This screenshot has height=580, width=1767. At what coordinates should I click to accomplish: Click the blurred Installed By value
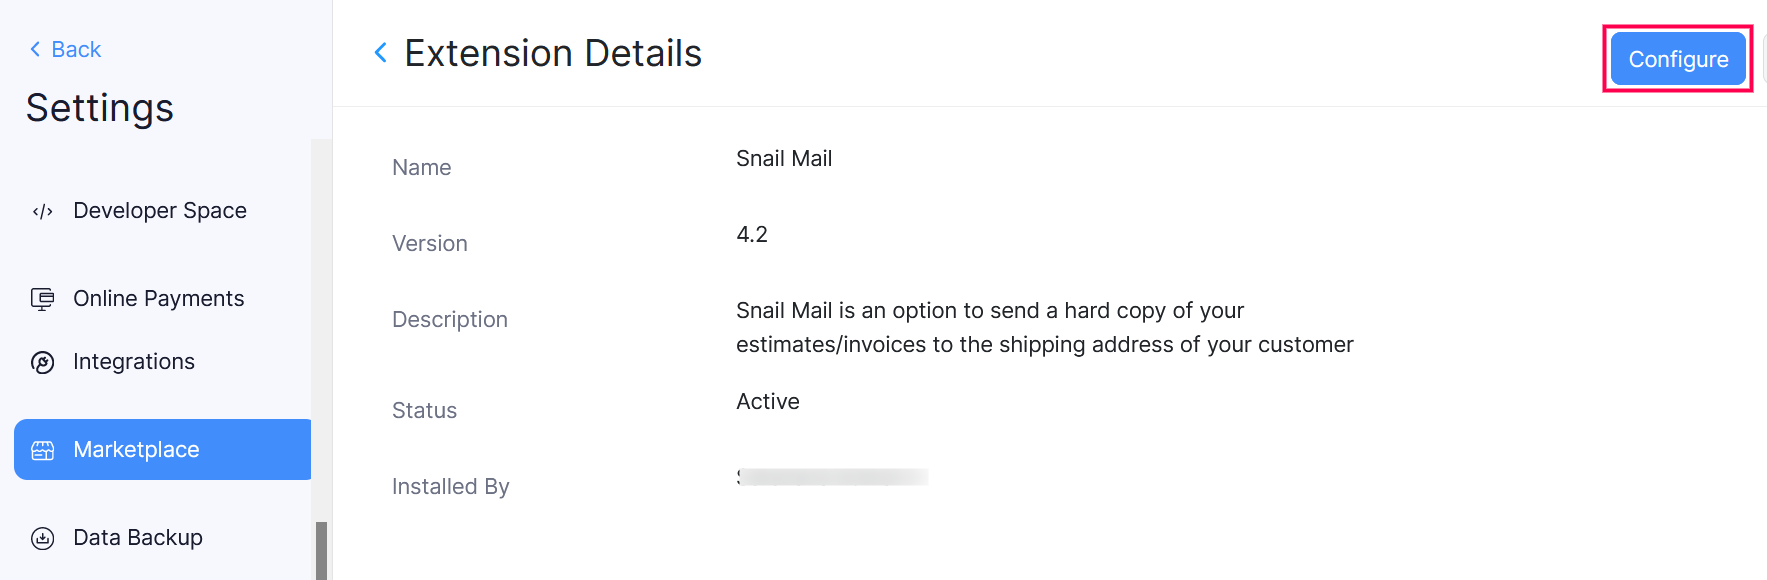[832, 477]
